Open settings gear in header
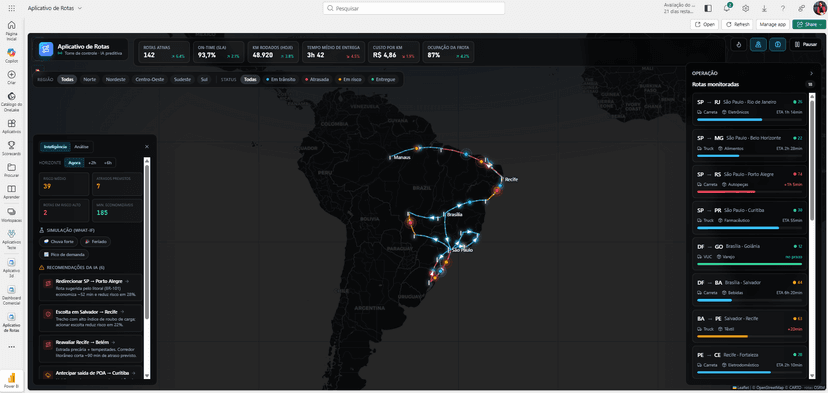This screenshot has height=393, width=828. [746, 8]
